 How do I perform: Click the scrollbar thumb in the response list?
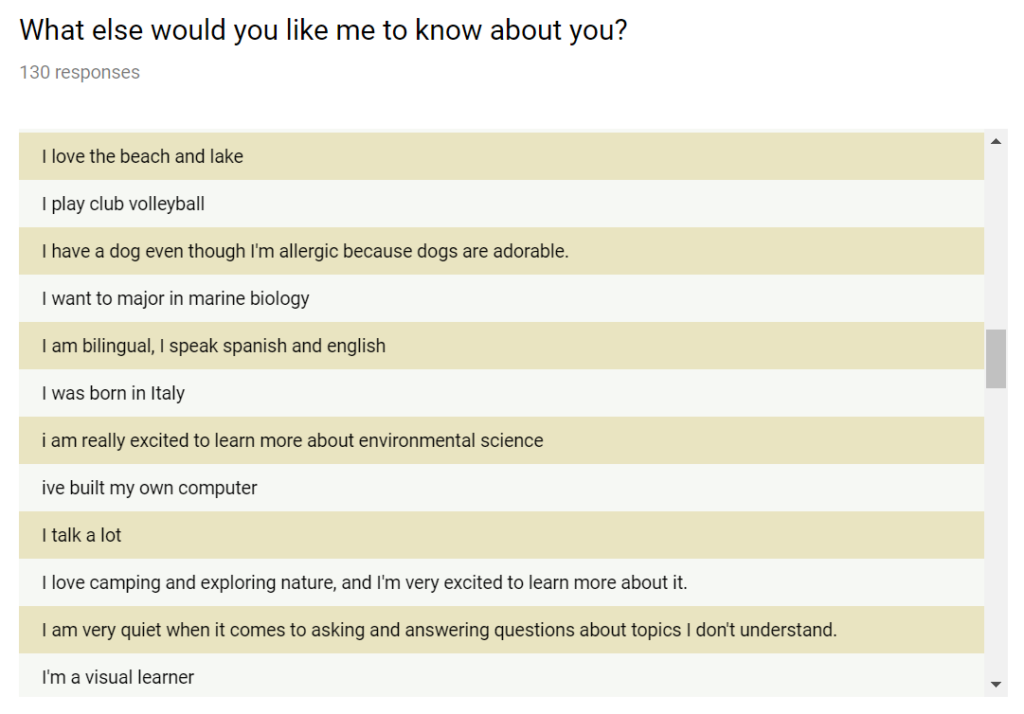click(x=995, y=358)
